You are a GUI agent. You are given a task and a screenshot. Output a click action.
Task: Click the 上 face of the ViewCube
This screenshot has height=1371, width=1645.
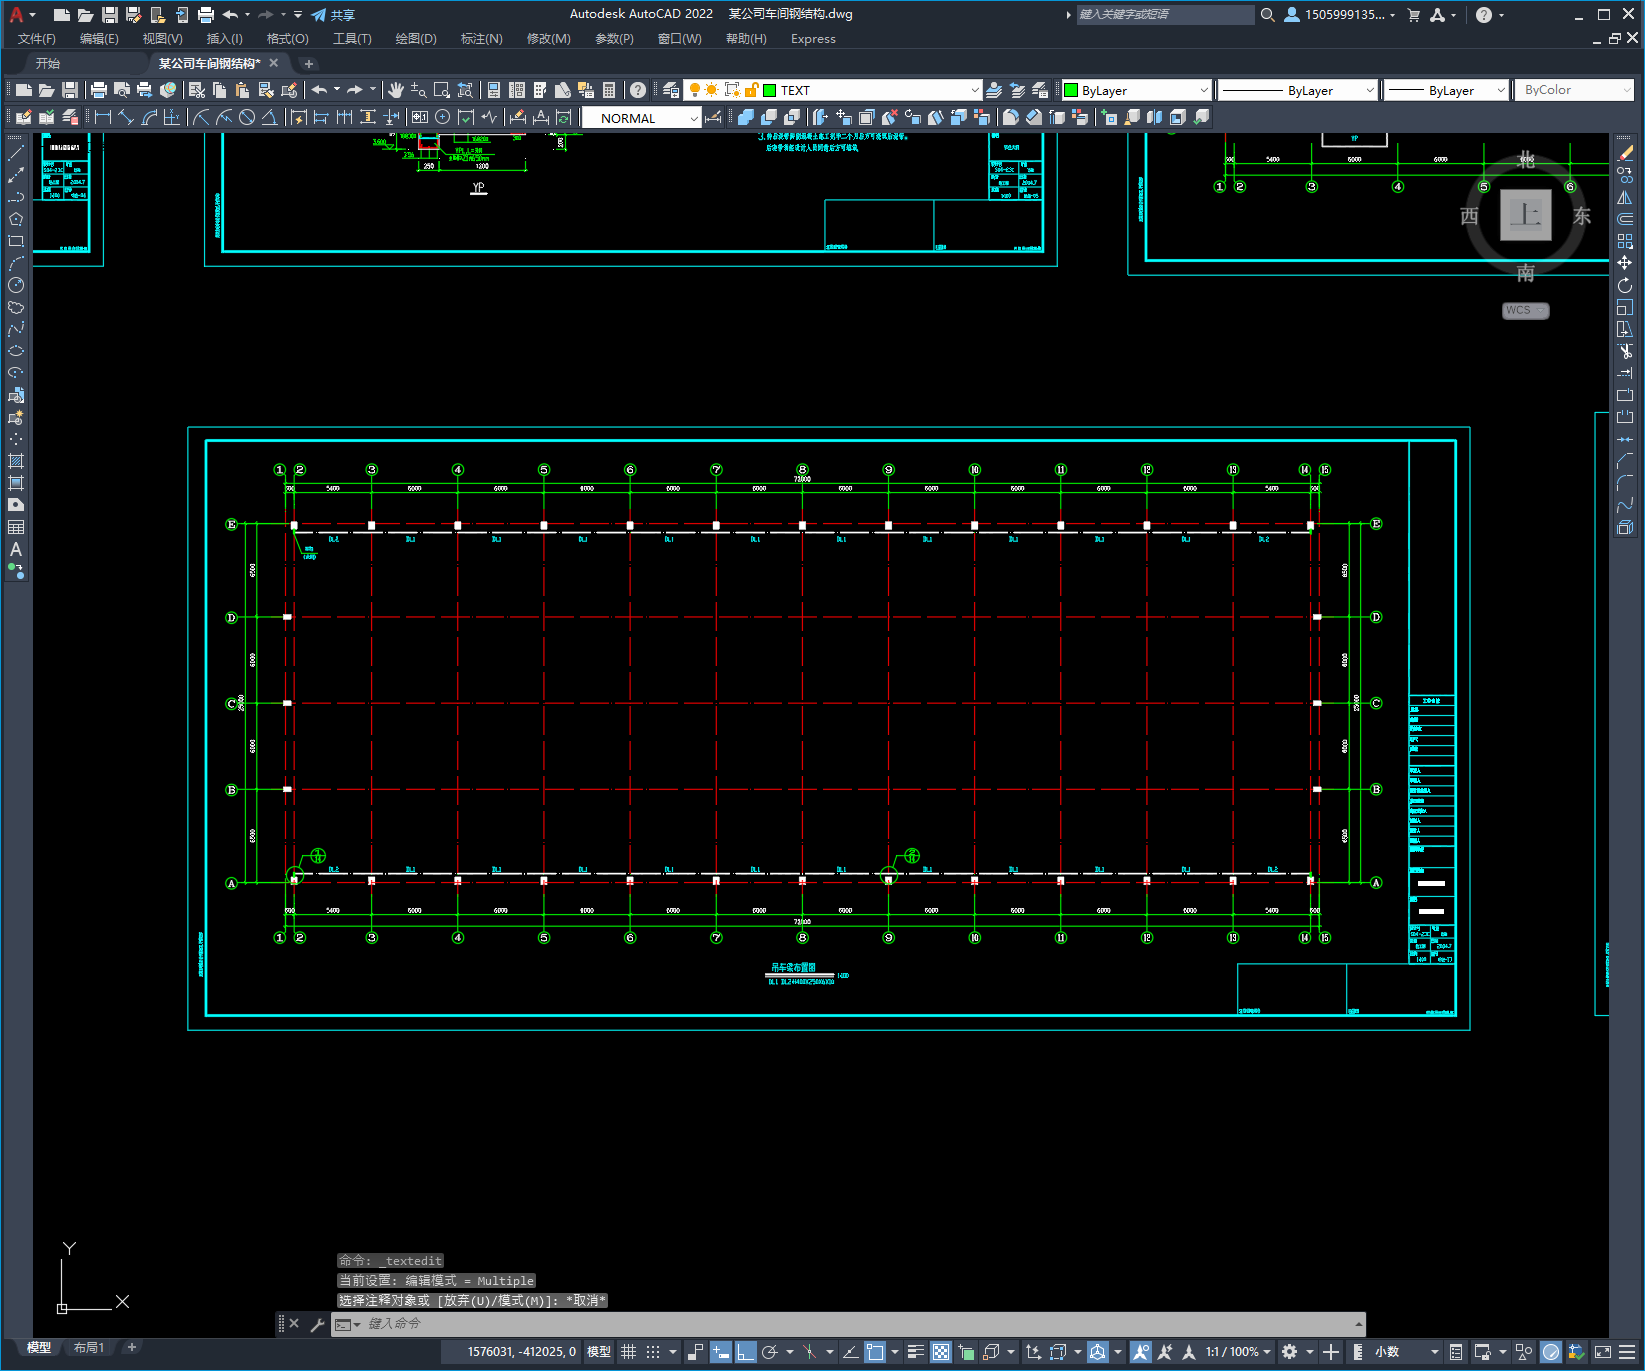[x=1526, y=214]
